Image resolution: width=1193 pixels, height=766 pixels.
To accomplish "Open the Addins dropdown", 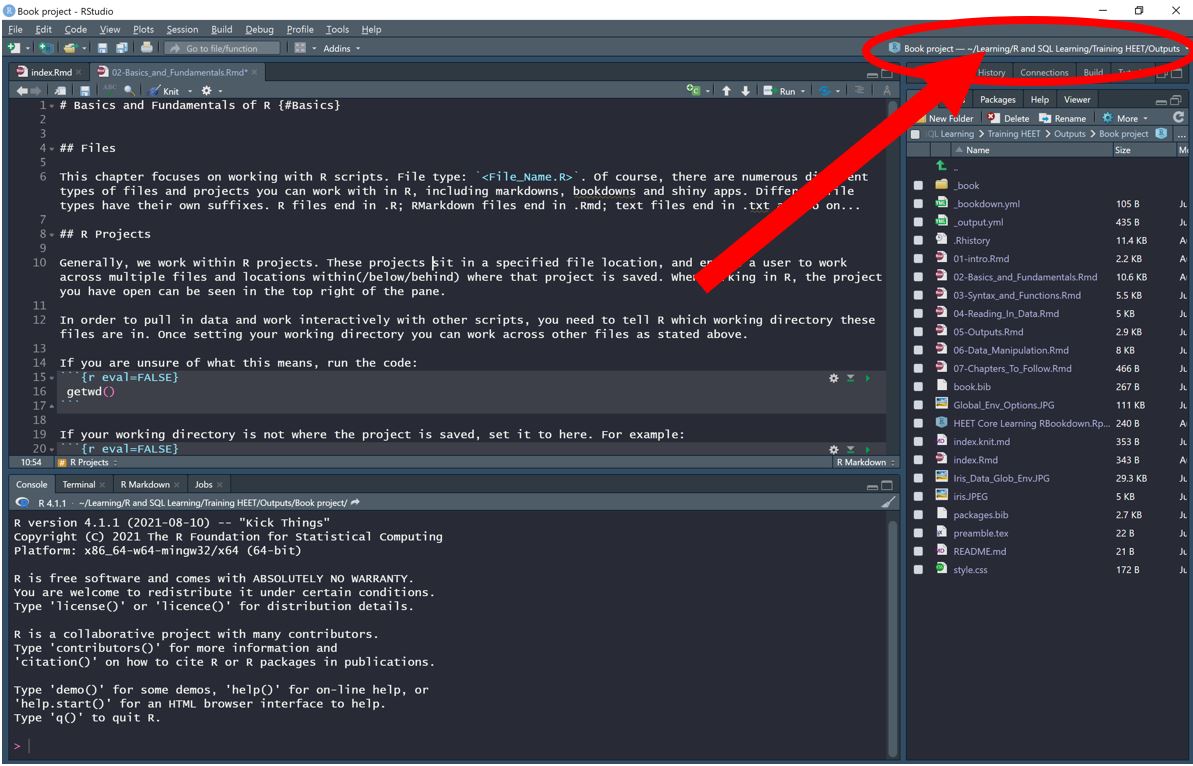I will [x=342, y=48].
